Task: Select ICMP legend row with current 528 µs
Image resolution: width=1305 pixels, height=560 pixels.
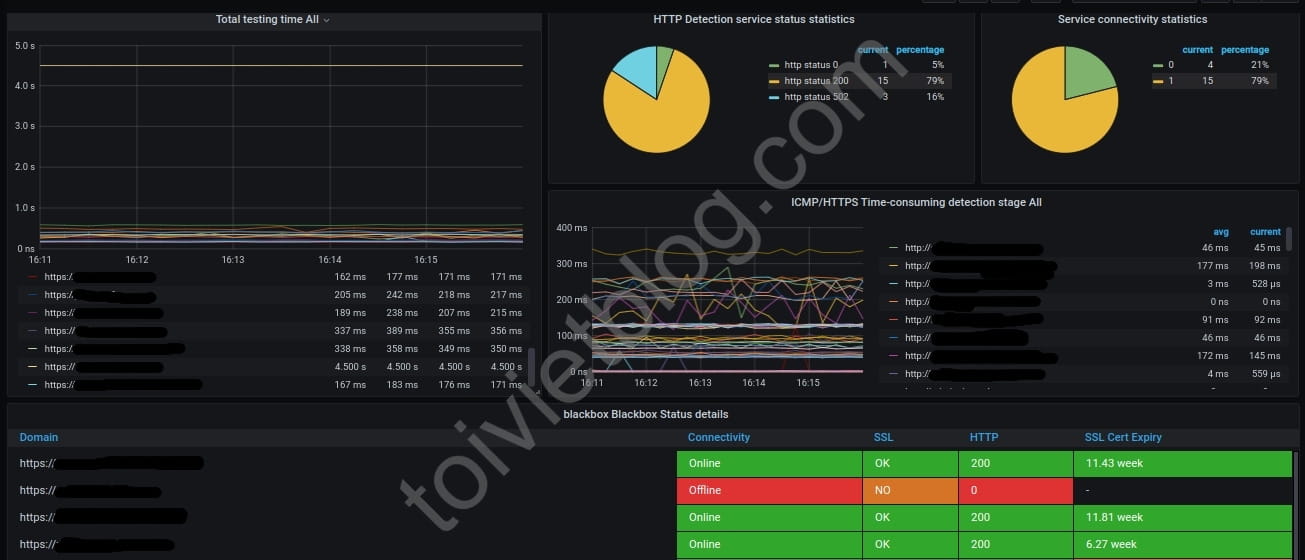Action: tap(1083, 284)
